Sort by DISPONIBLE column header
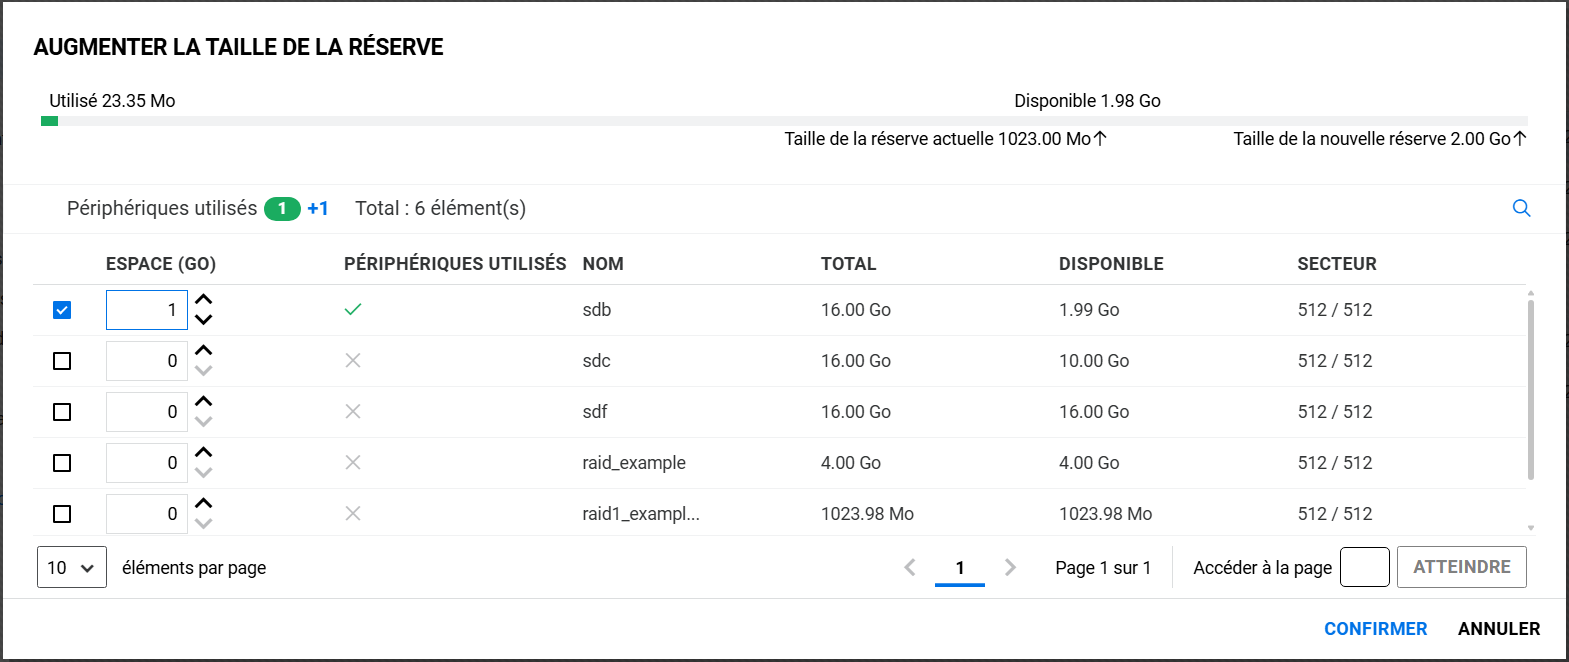The height and width of the screenshot is (662, 1569). tap(1111, 264)
